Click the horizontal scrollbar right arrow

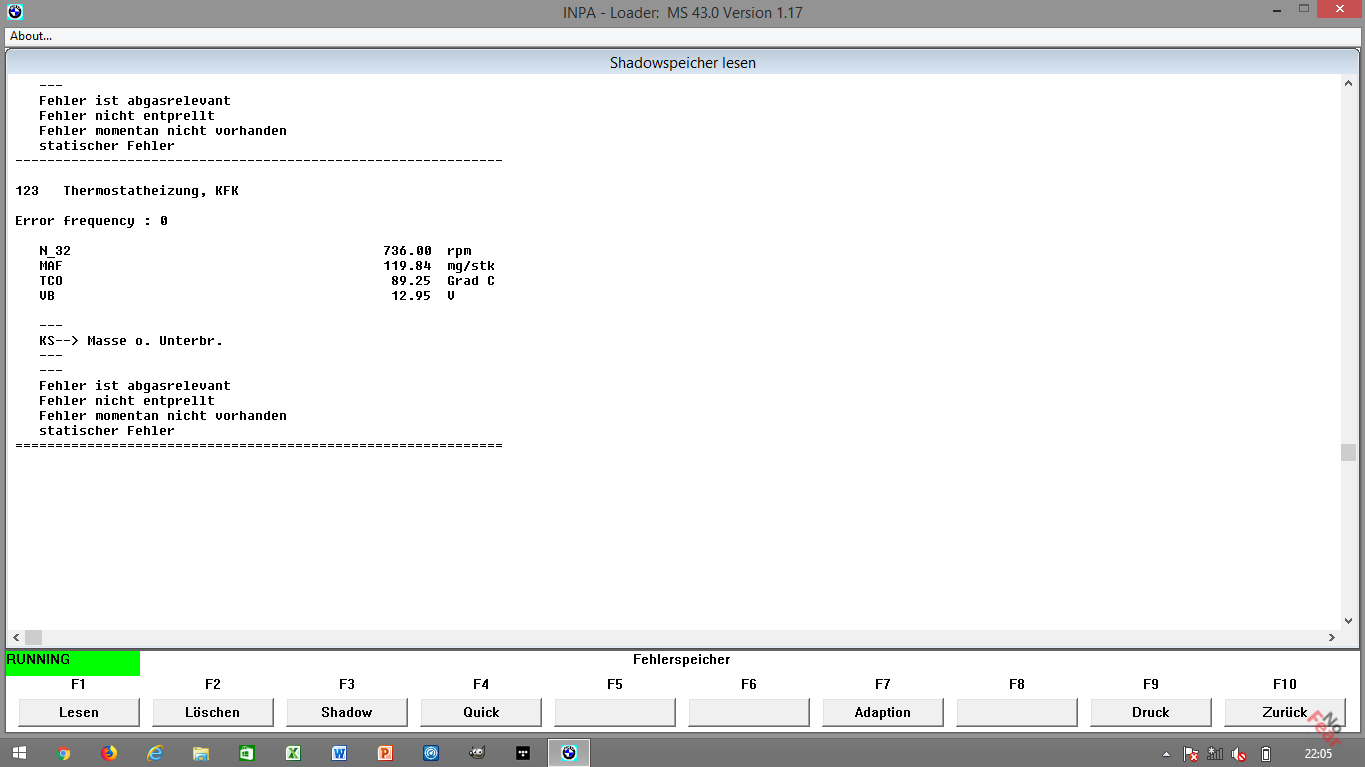click(x=1332, y=637)
